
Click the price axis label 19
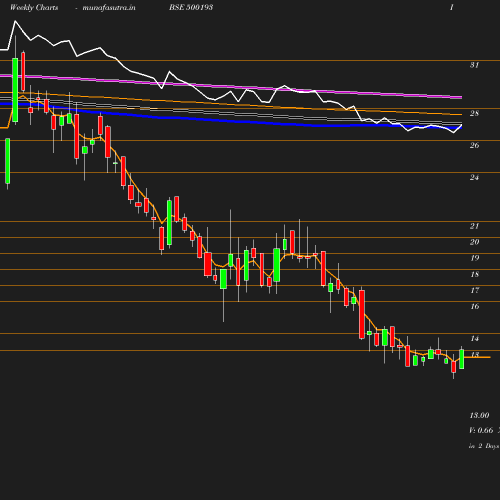click(474, 258)
